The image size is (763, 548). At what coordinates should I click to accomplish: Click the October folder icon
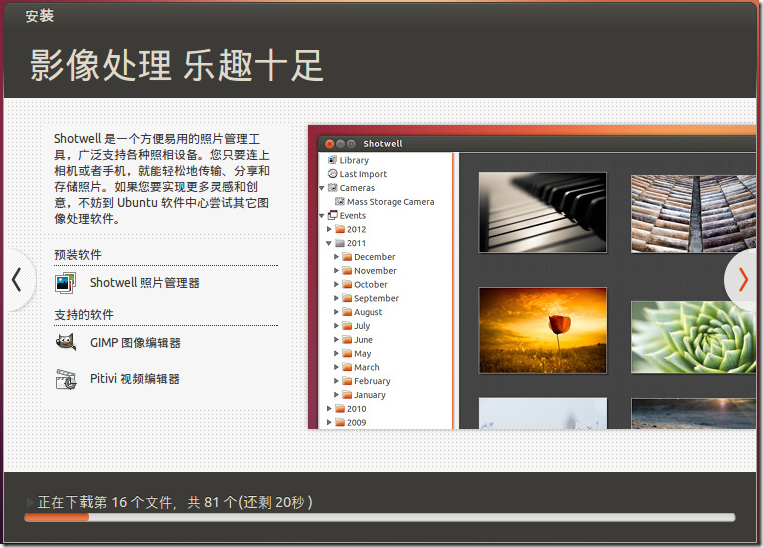coord(347,284)
